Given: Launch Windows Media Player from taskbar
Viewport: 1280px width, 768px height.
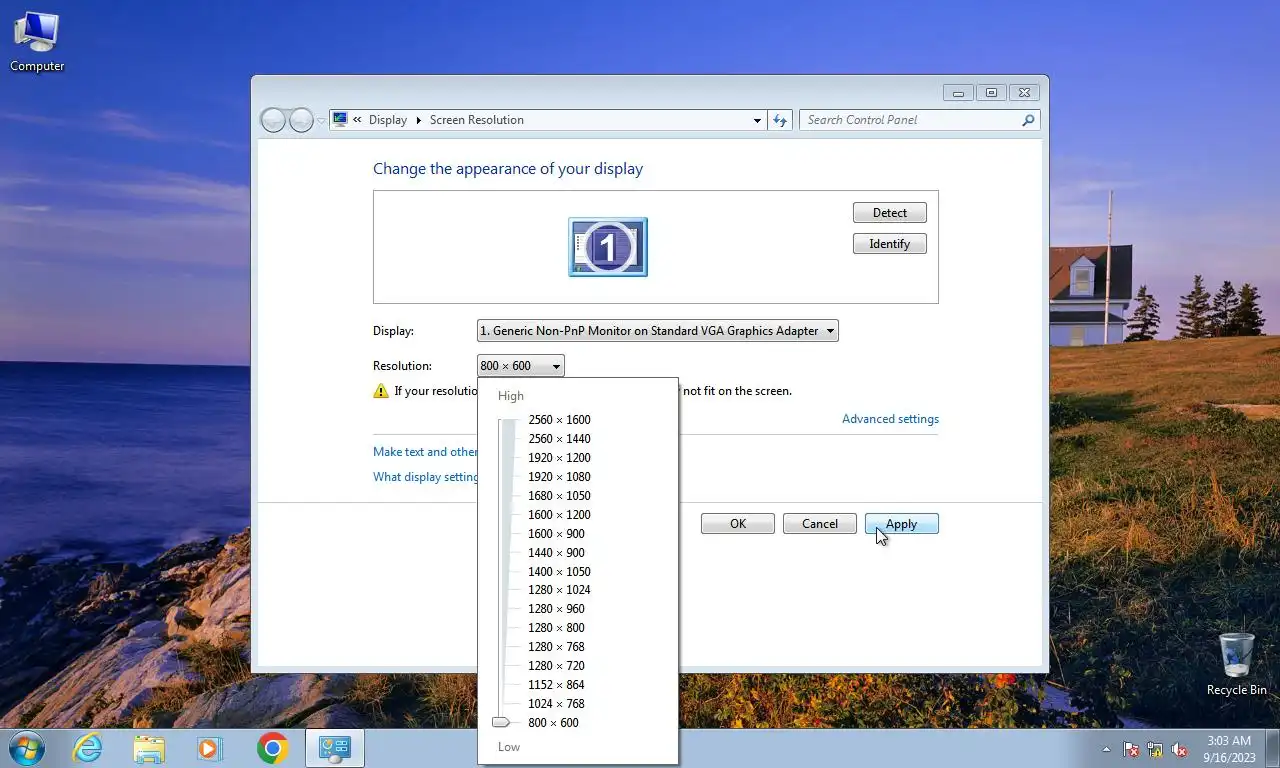Looking at the screenshot, I should pos(210,748).
